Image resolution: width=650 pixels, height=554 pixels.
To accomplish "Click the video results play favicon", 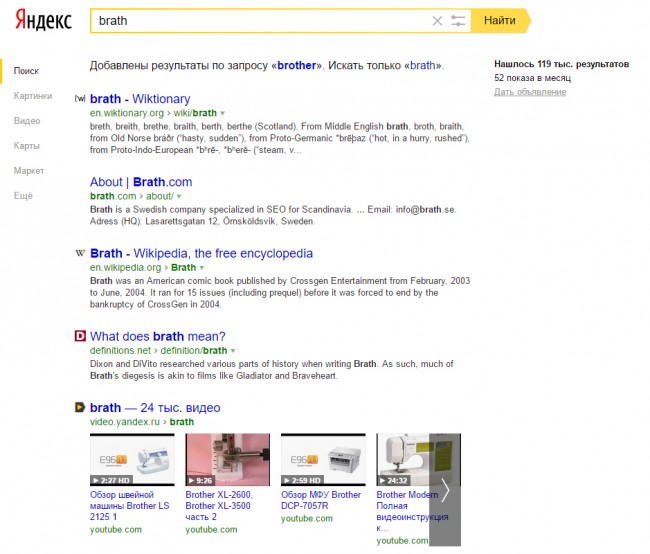I will coord(80,408).
